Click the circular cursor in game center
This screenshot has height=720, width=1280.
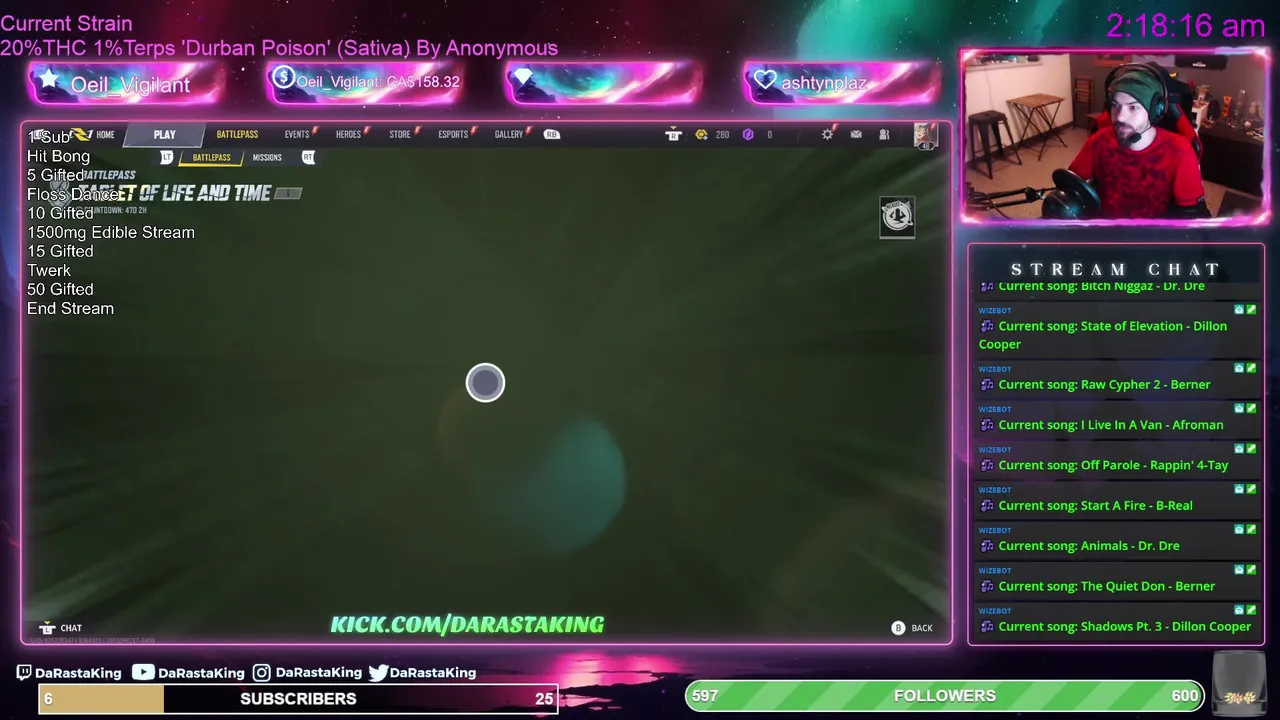[485, 383]
